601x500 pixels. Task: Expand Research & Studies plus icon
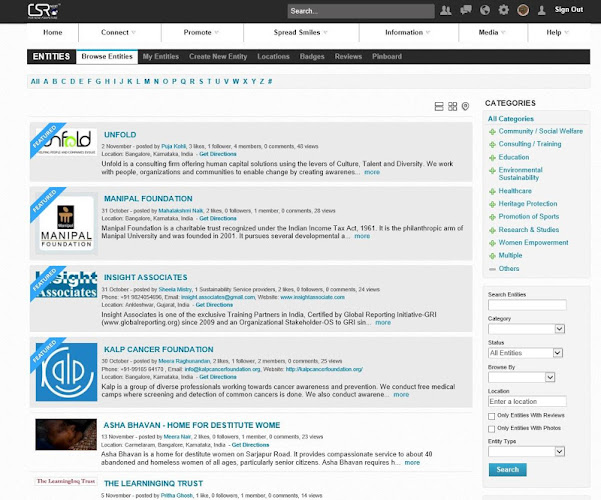[493, 230]
